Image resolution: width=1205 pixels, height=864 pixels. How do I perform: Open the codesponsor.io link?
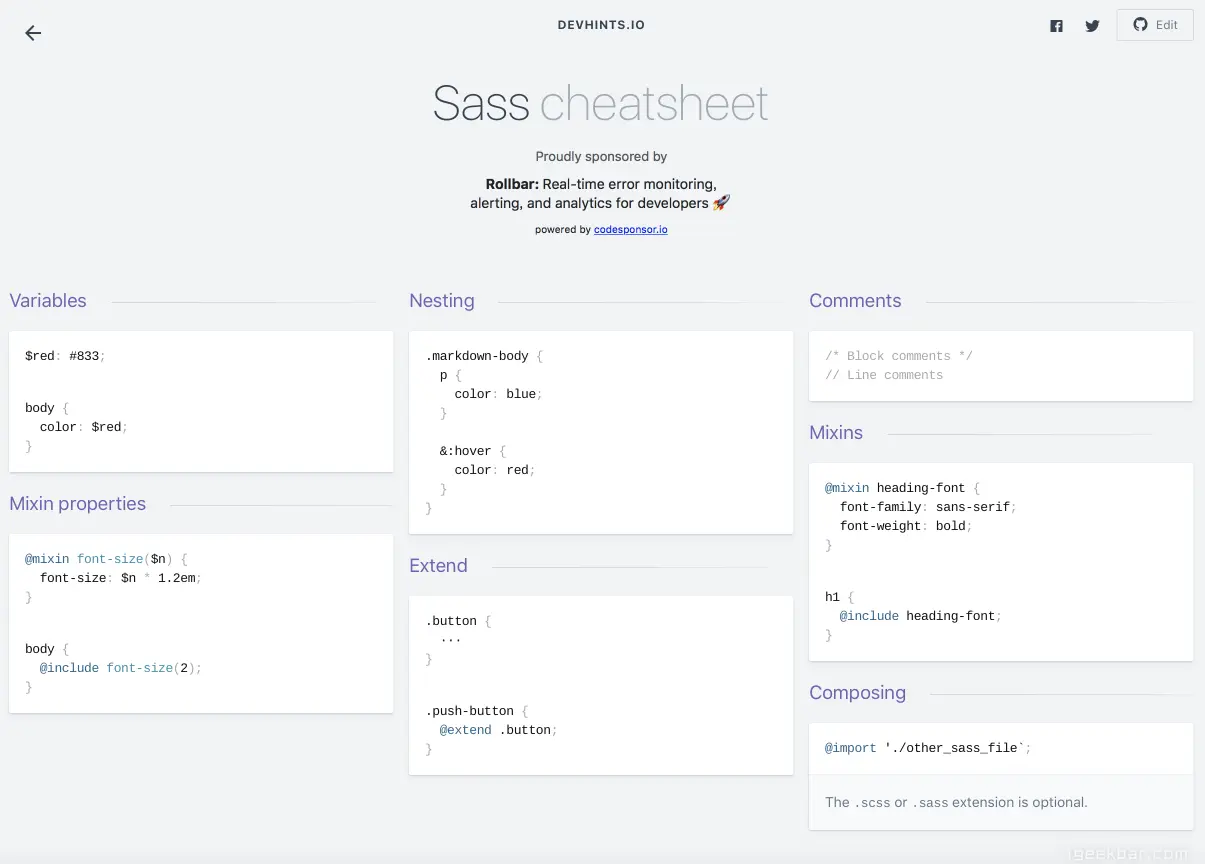click(x=630, y=230)
